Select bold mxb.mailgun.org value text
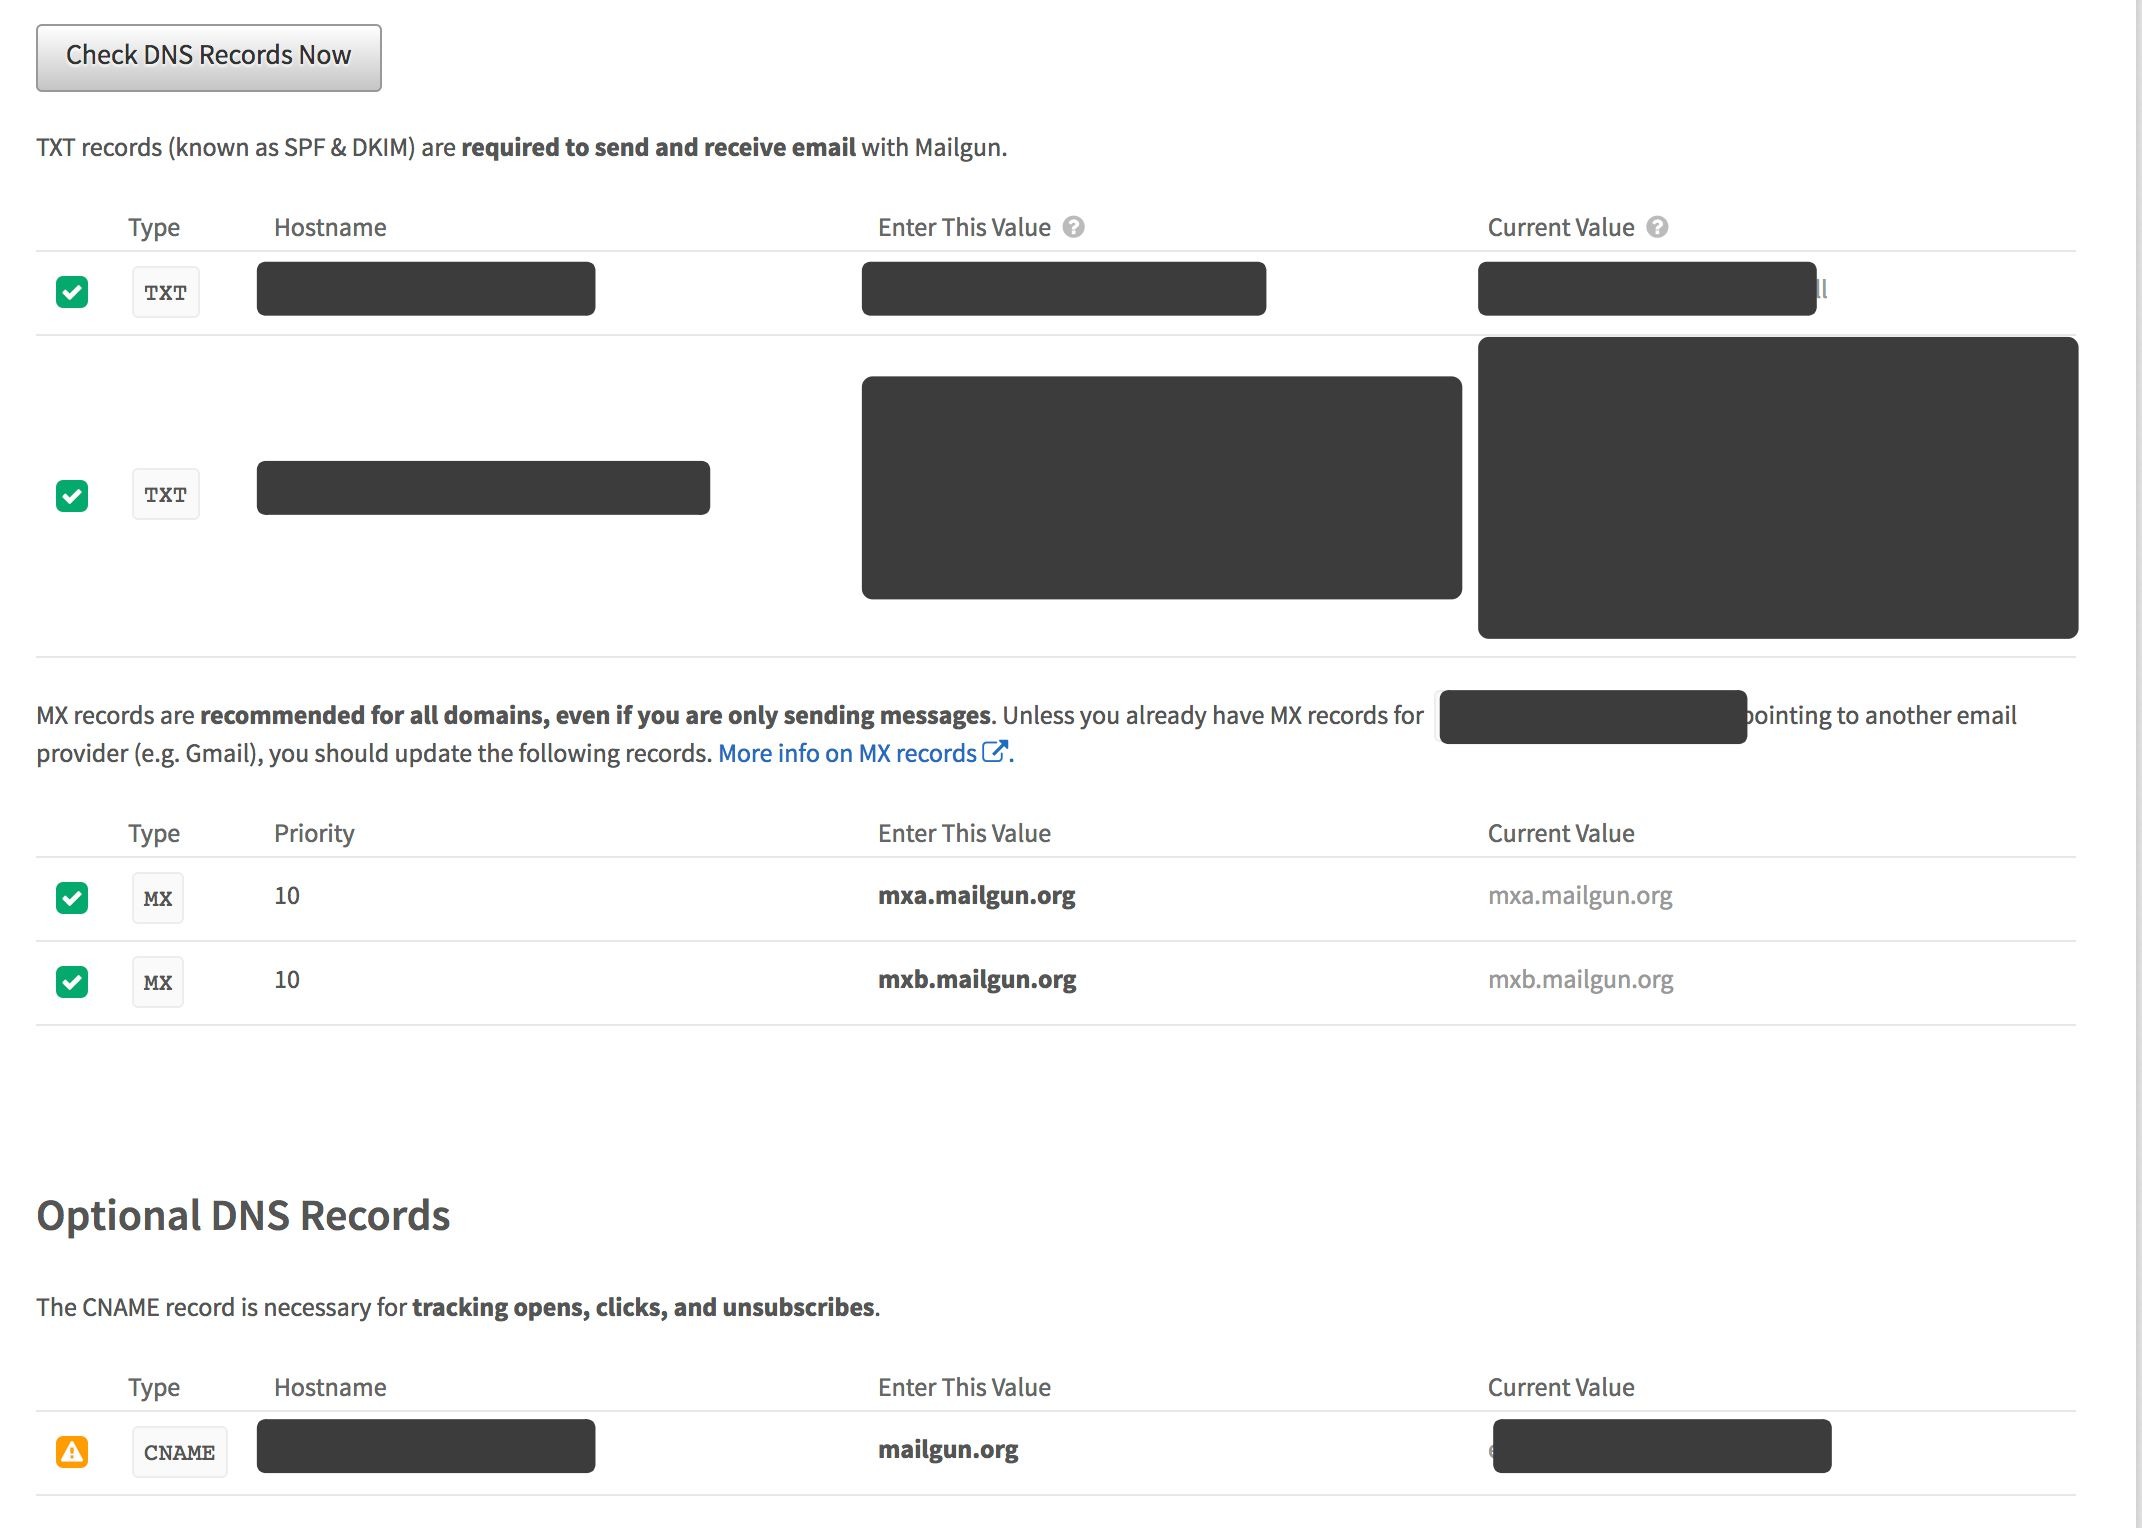 pyautogui.click(x=976, y=979)
